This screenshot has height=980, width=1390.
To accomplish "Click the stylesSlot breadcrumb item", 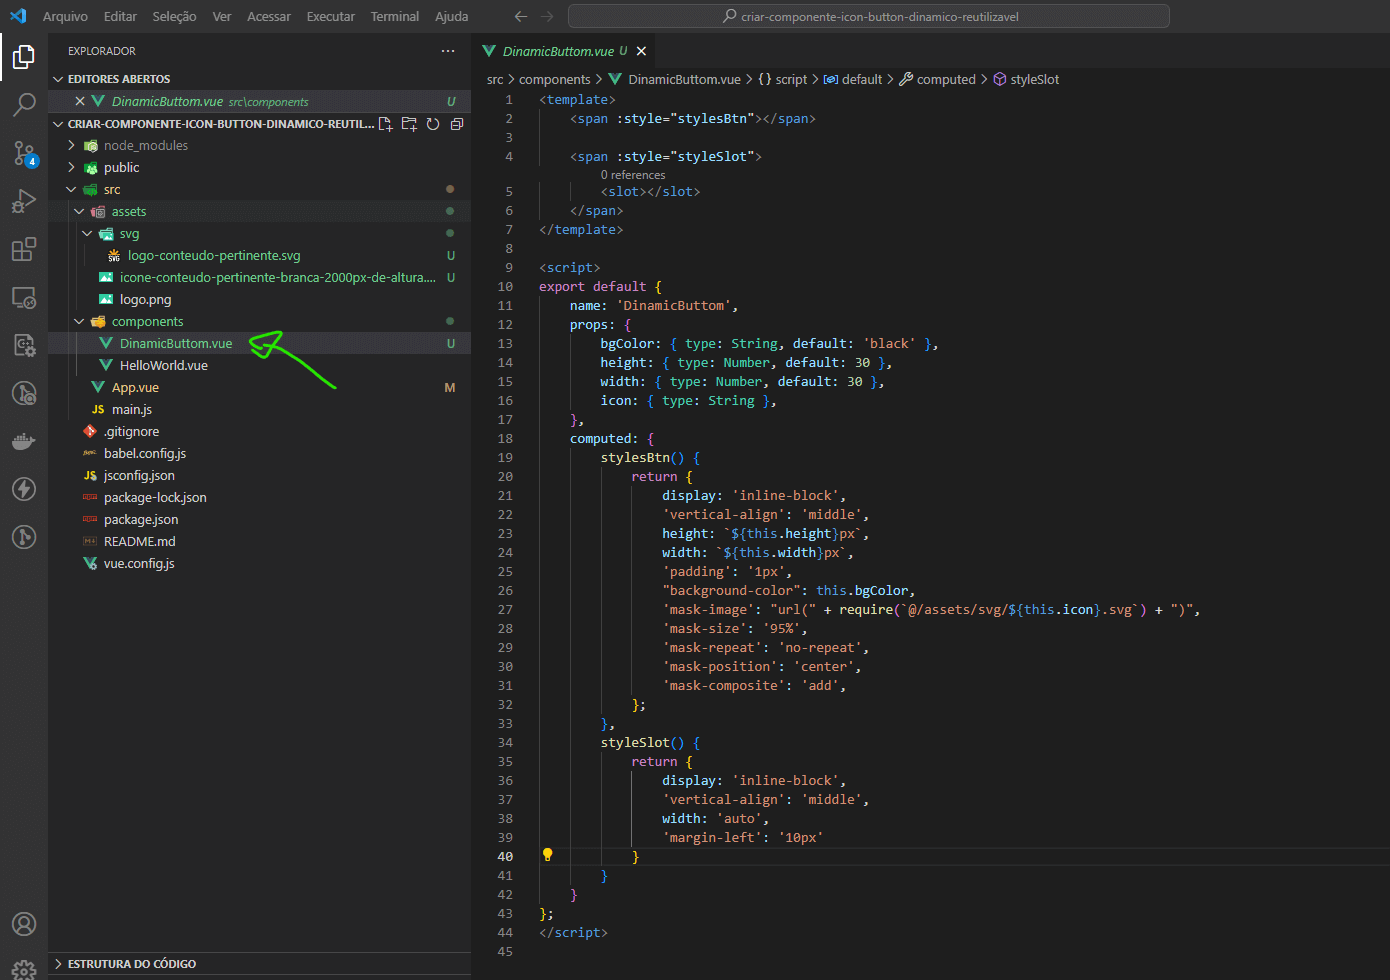I will [1034, 79].
